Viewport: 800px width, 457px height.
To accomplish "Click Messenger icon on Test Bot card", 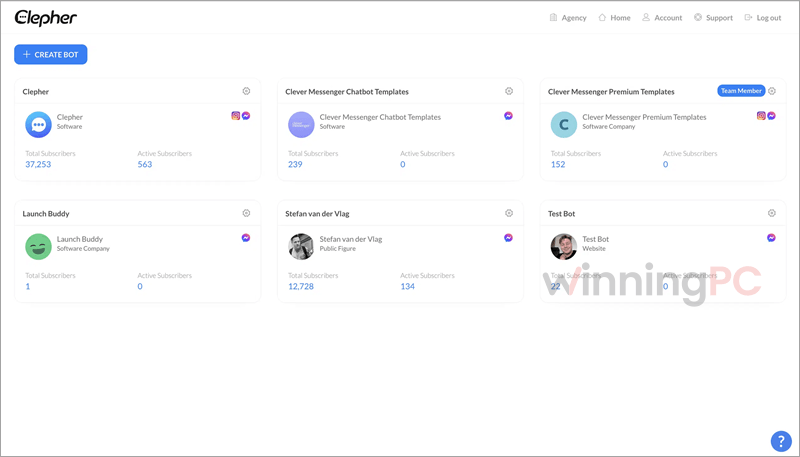I will [771, 238].
